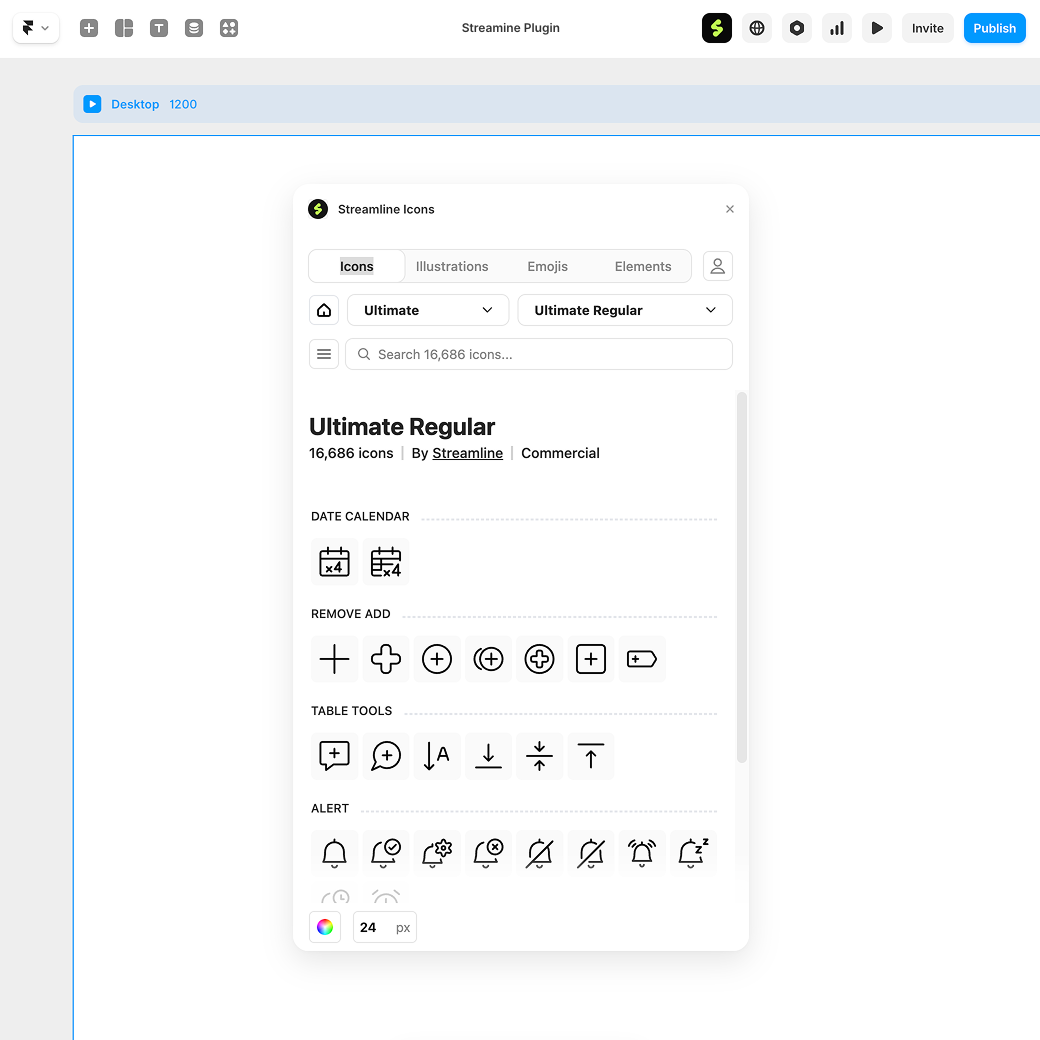Screen dimensions: 1040x1040
Task: Open the hamburger categories menu
Action: pyautogui.click(x=324, y=354)
